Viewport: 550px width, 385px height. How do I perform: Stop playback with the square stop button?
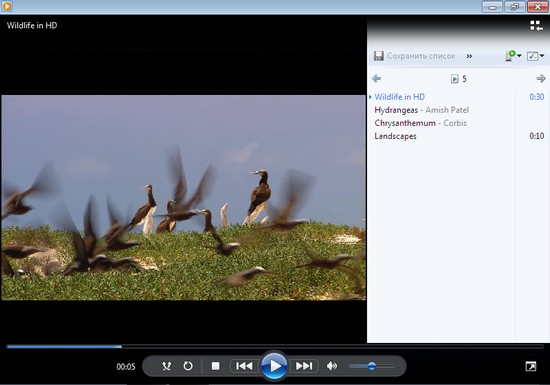[x=215, y=366]
